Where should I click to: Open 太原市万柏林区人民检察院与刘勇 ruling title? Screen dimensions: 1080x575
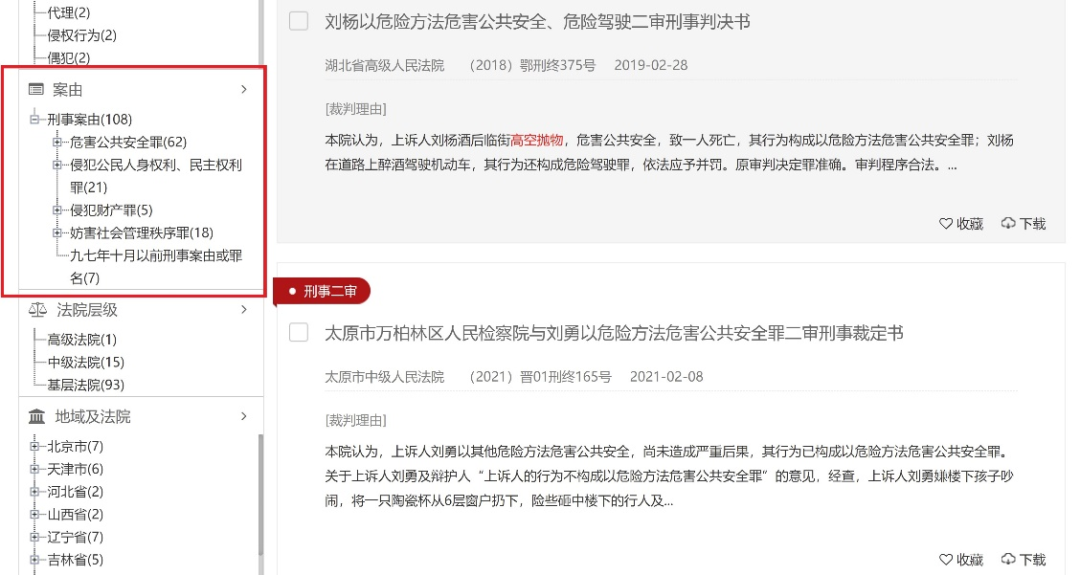(x=614, y=333)
